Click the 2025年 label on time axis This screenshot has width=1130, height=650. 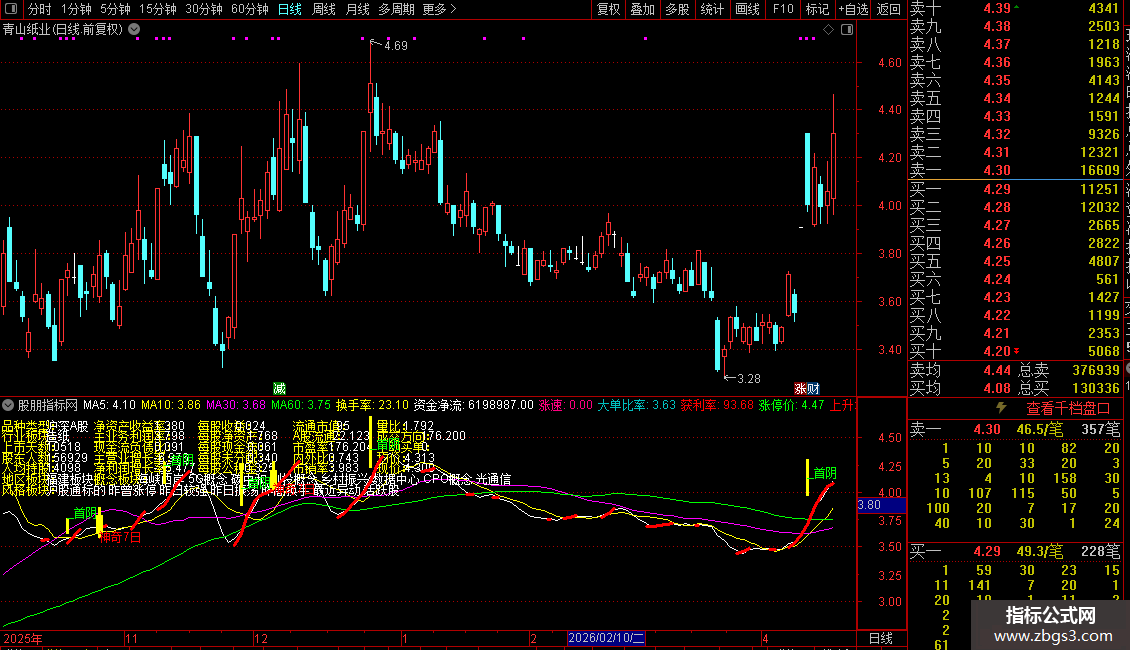click(x=22, y=638)
